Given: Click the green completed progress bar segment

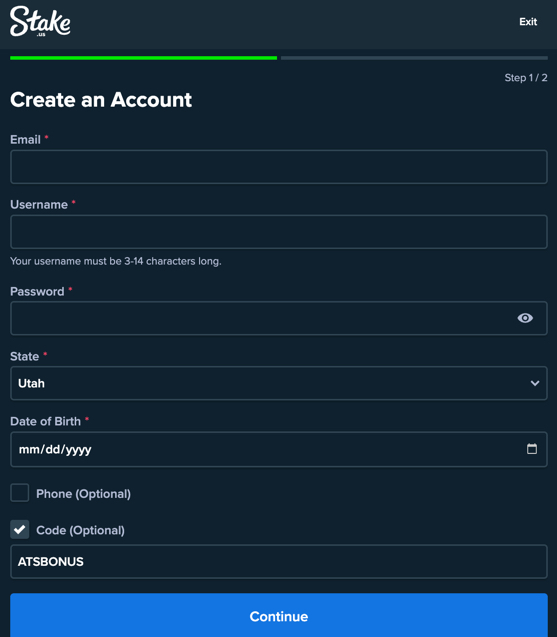Looking at the screenshot, I should click(143, 58).
